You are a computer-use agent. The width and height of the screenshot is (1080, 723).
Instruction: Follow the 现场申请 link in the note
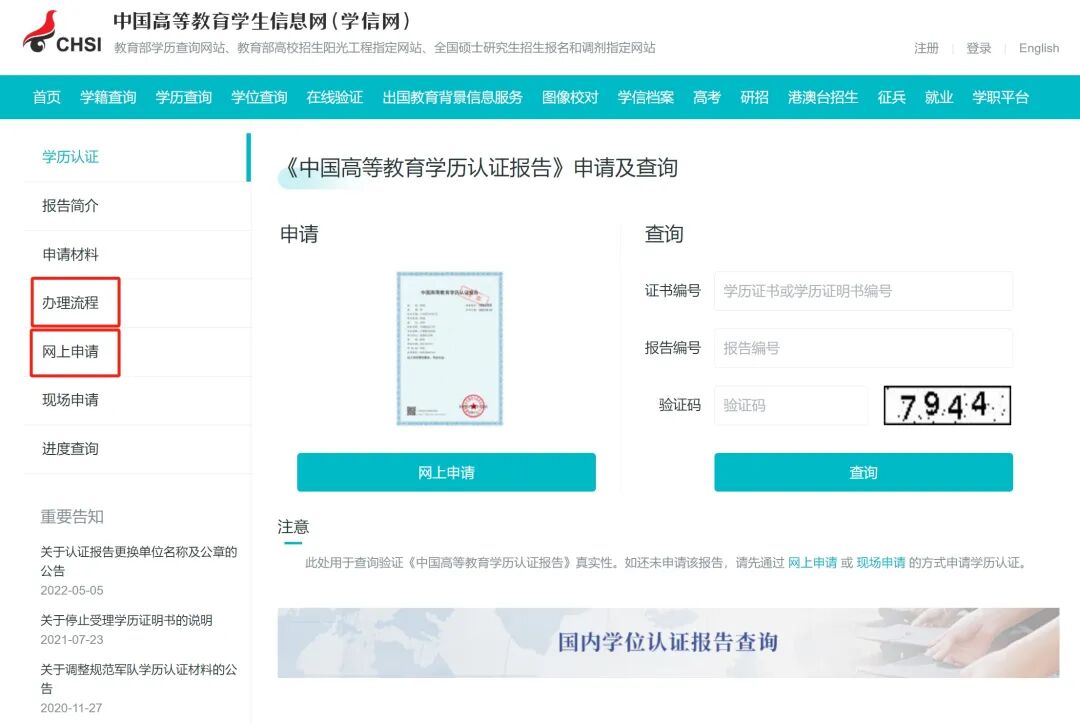[880, 563]
